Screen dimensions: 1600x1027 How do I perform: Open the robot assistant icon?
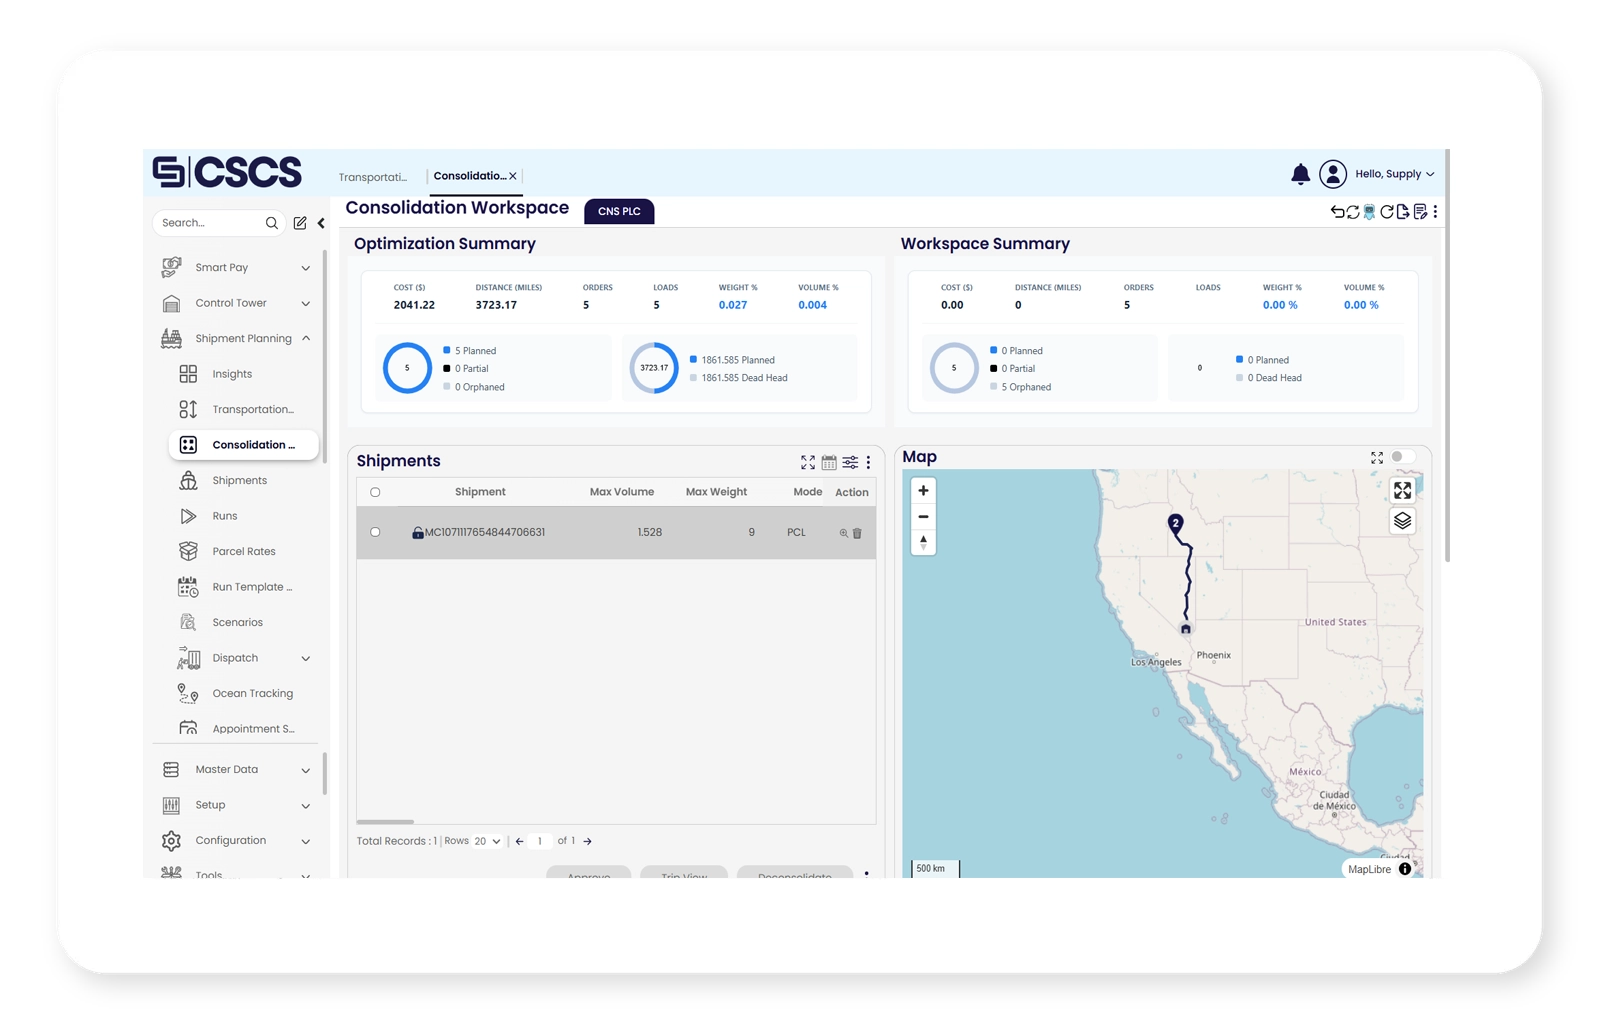1369,212
